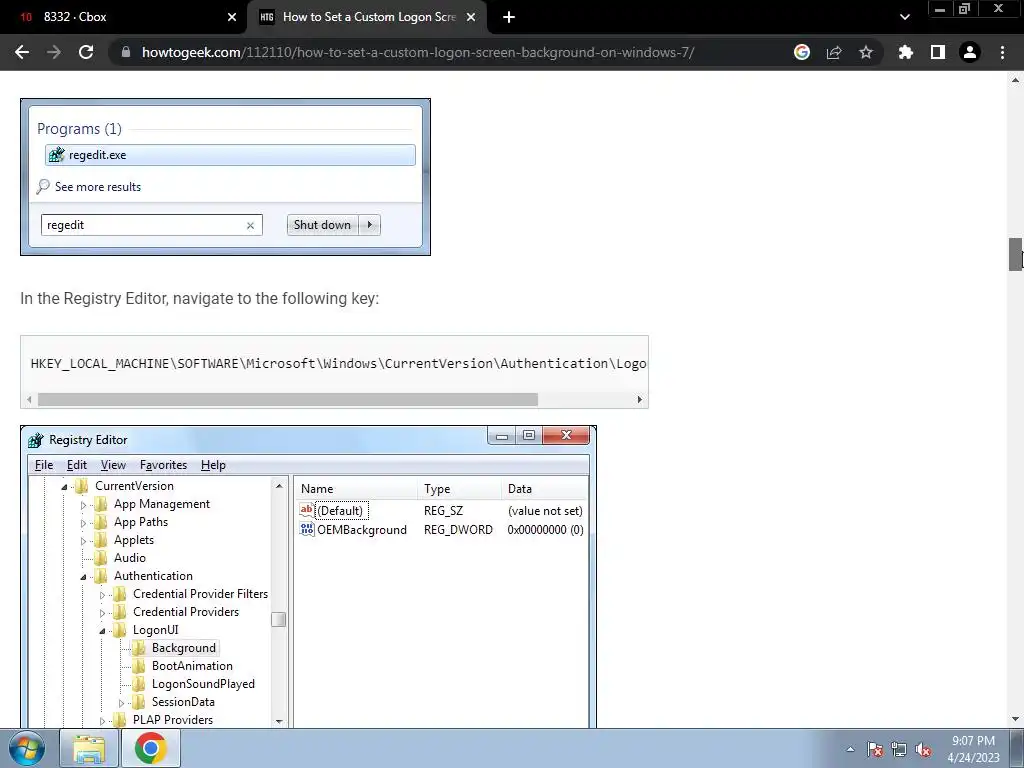This screenshot has height=768, width=1024.
Task: Open Windows Explorer from taskbar
Action: pyautogui.click(x=89, y=748)
